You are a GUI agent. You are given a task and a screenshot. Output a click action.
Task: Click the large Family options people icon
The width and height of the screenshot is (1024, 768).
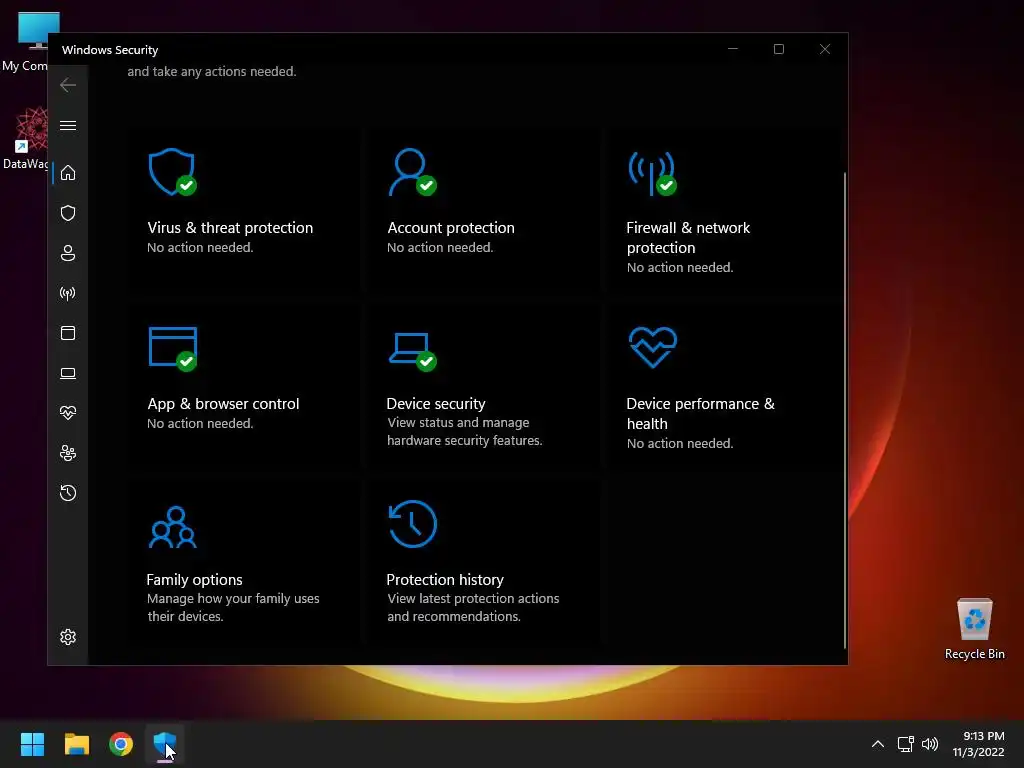(x=172, y=527)
